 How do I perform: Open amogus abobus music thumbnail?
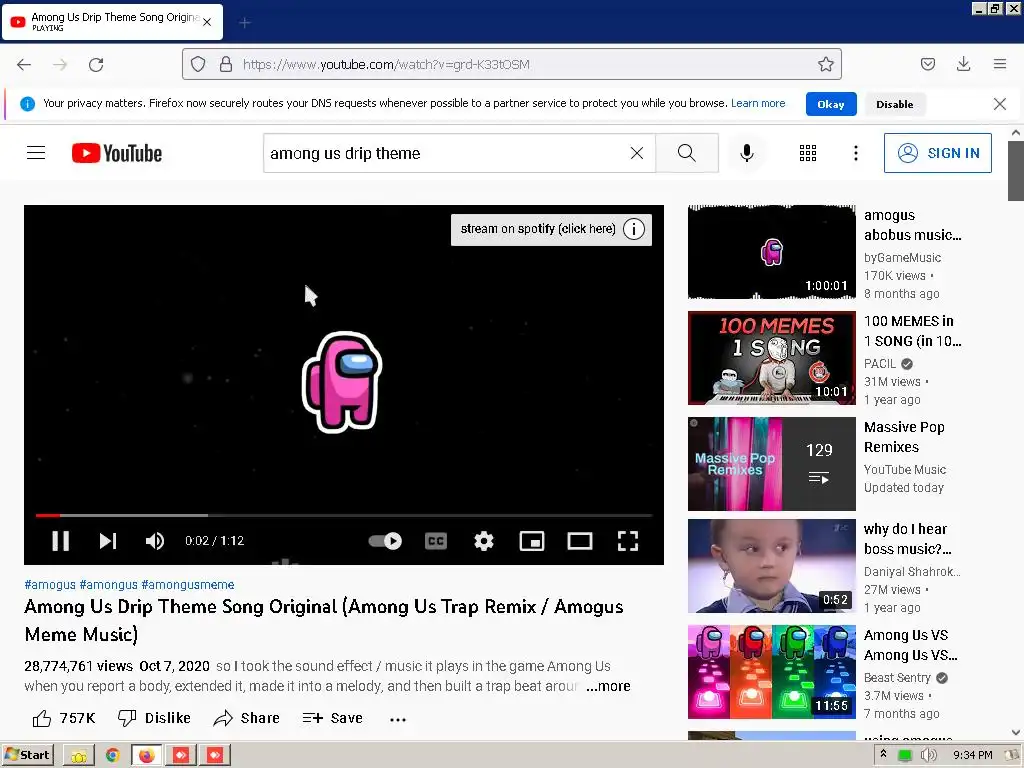[x=771, y=252]
